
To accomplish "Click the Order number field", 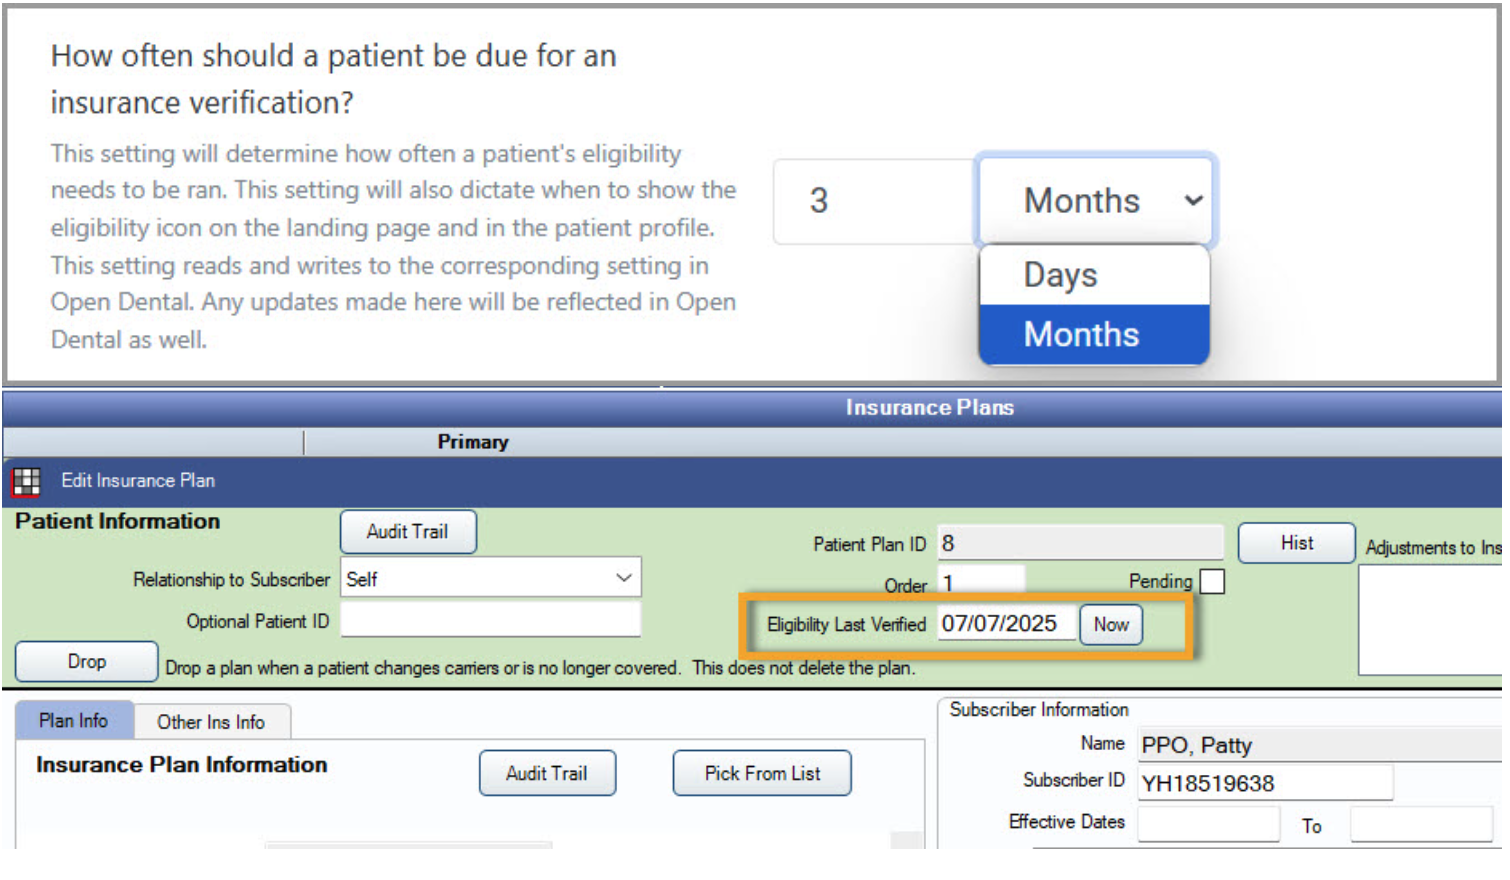I will tap(981, 581).
